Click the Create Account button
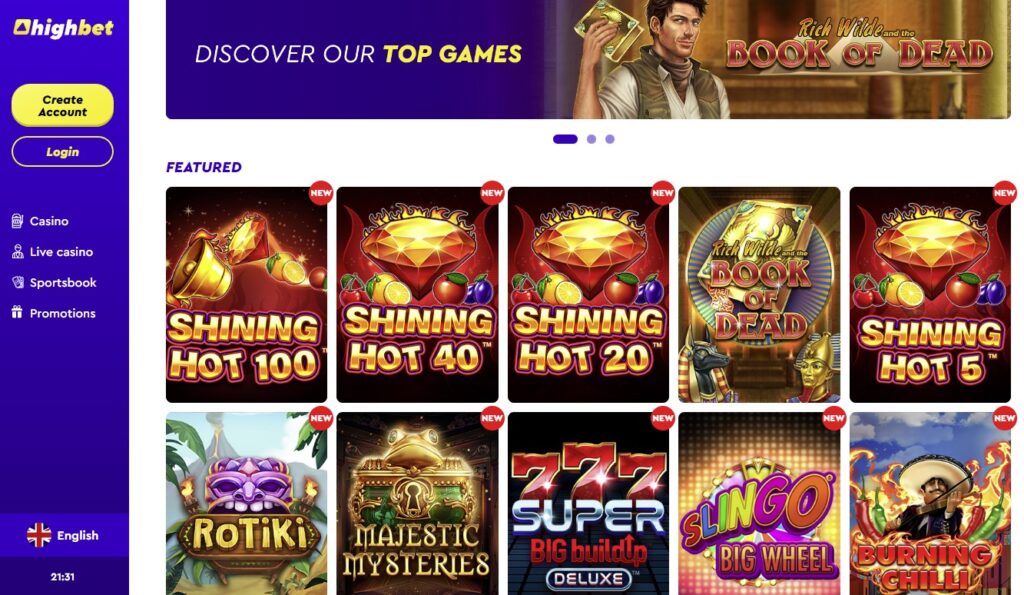This screenshot has width=1024, height=595. pyautogui.click(x=63, y=106)
